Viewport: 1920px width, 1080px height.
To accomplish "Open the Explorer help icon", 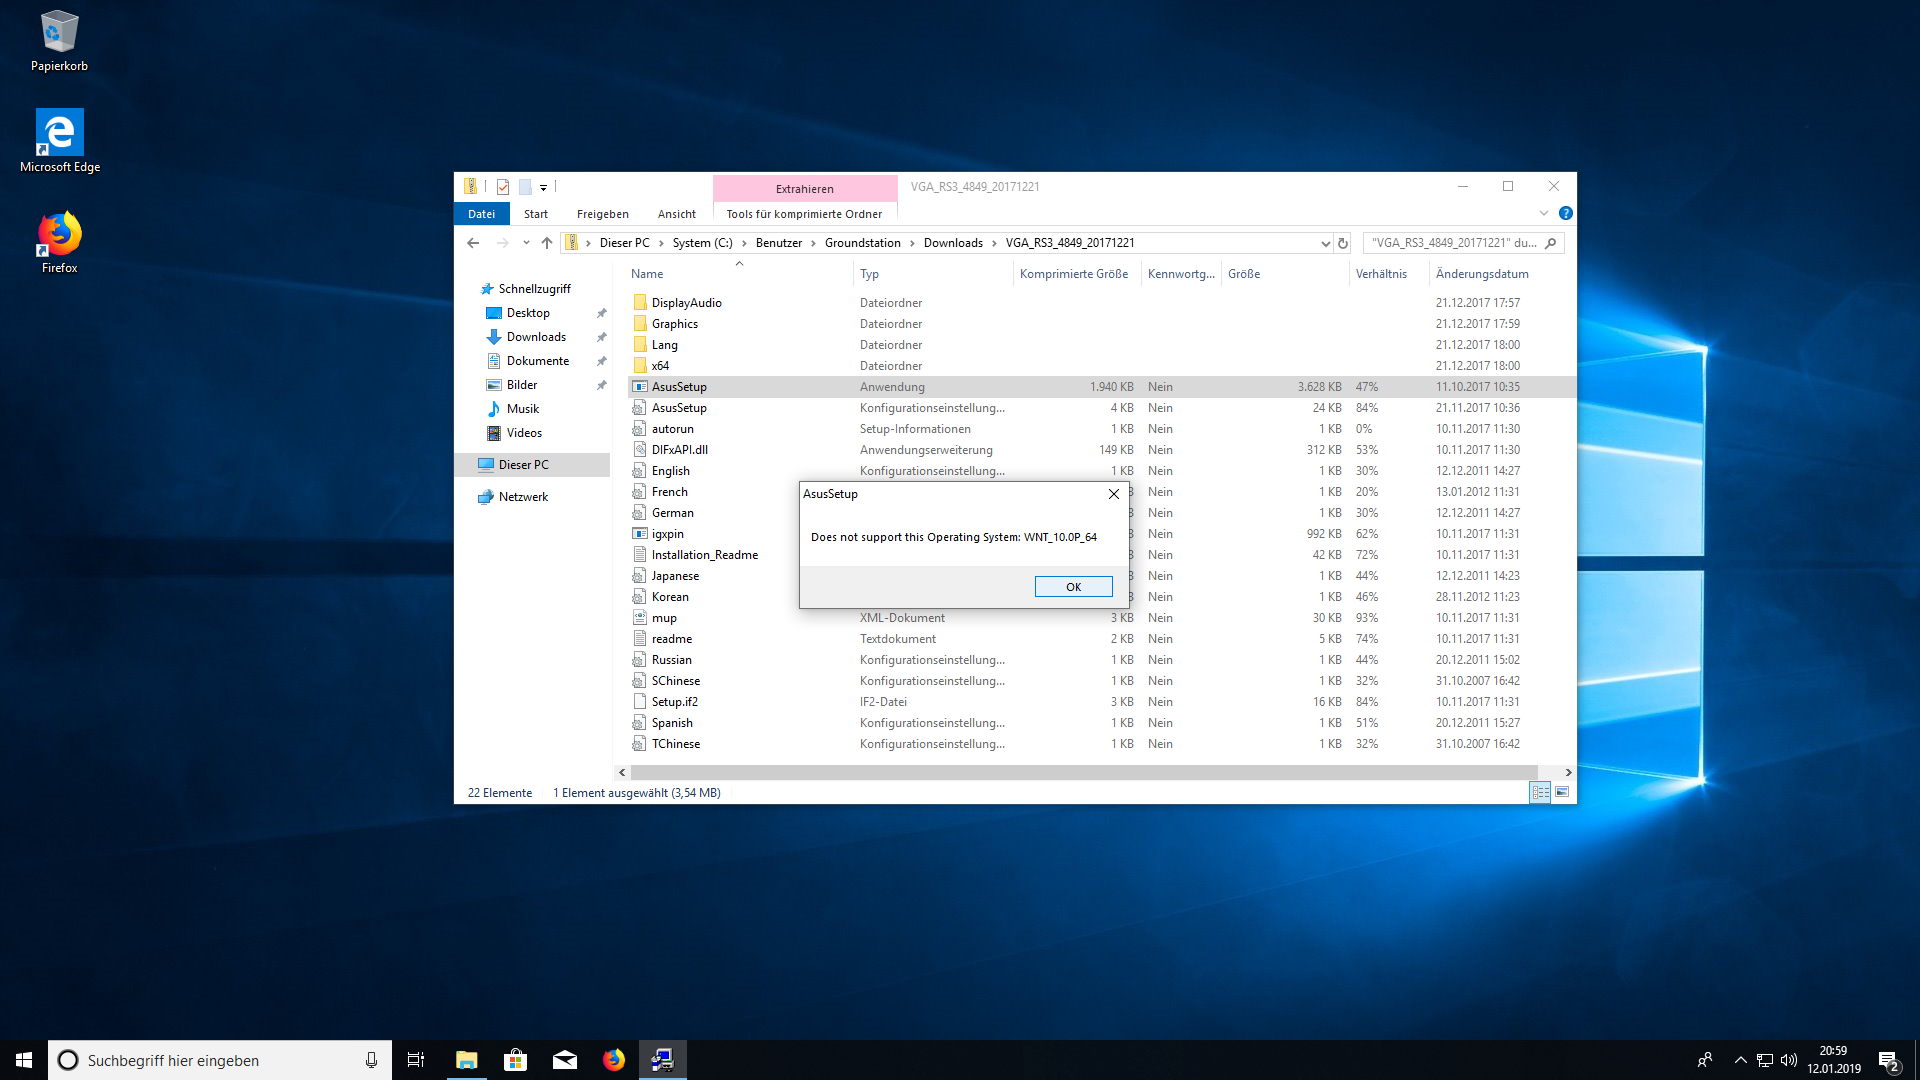I will pyautogui.click(x=1566, y=213).
